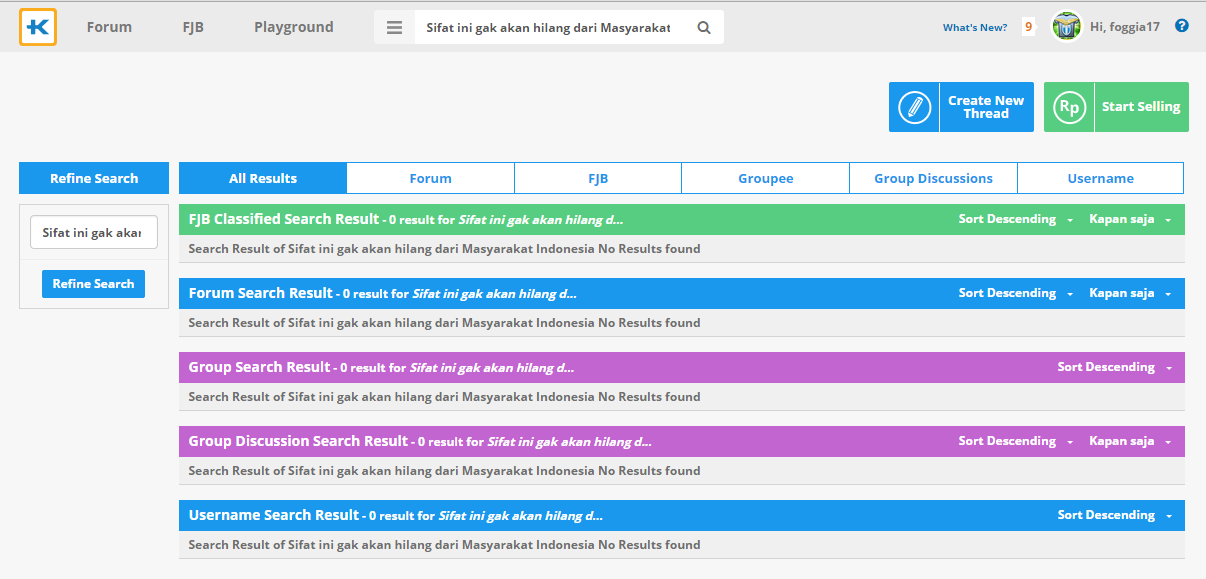Click the magnifying glass search icon
The width and height of the screenshot is (1206, 579).
click(704, 28)
